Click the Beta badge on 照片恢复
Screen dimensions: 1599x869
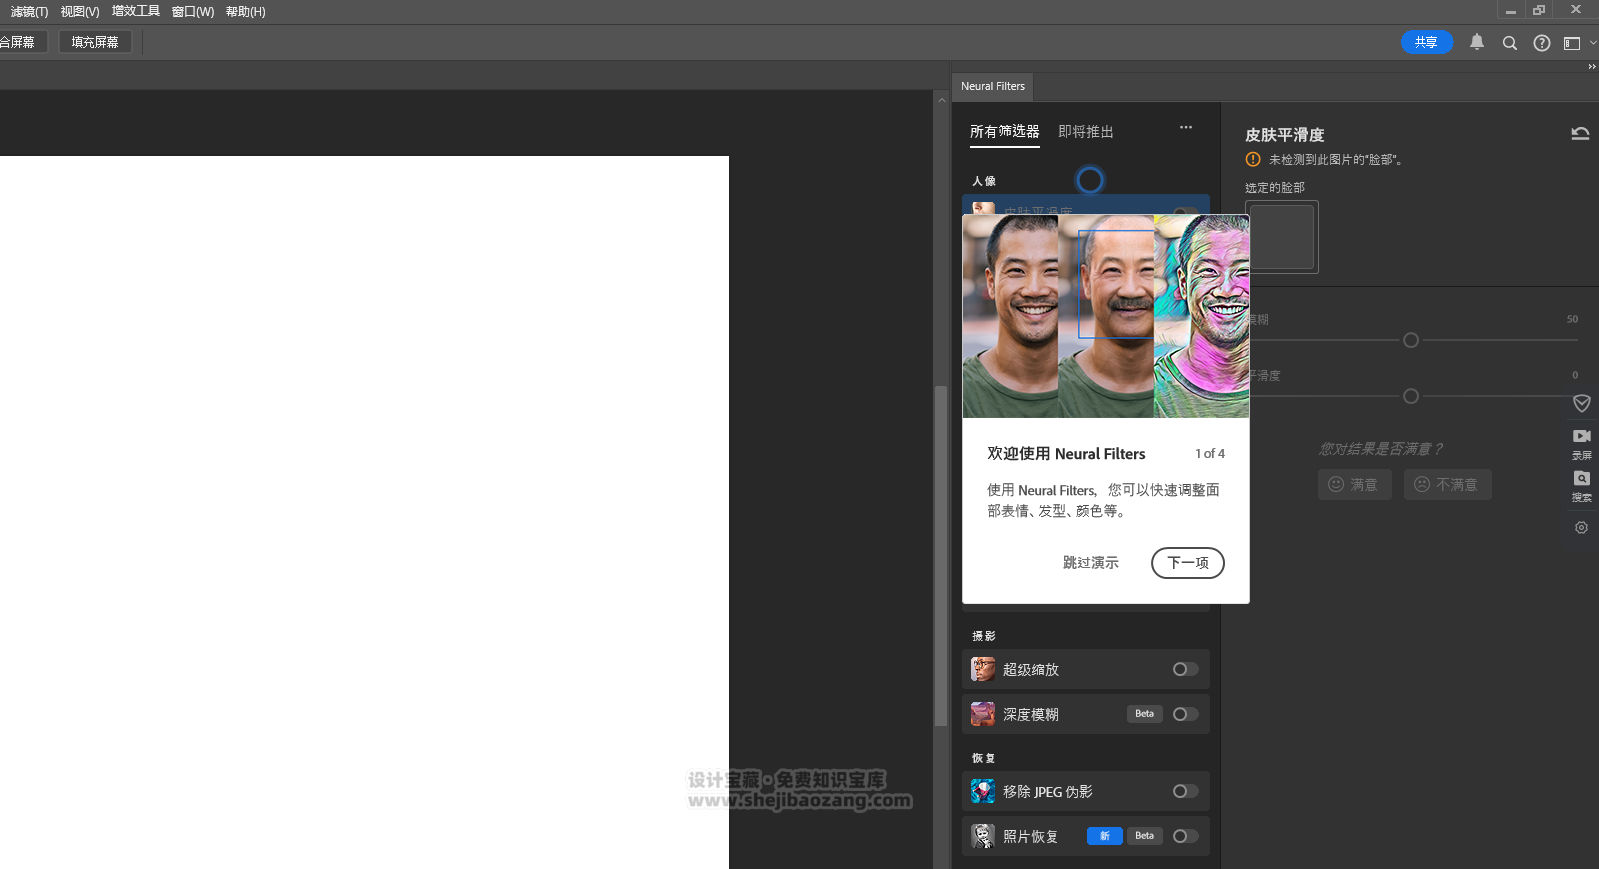click(x=1144, y=836)
